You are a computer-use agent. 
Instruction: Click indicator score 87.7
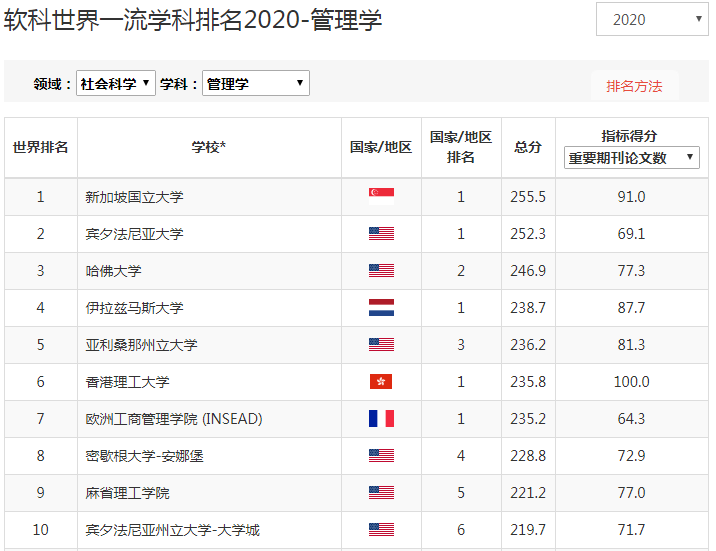point(632,308)
